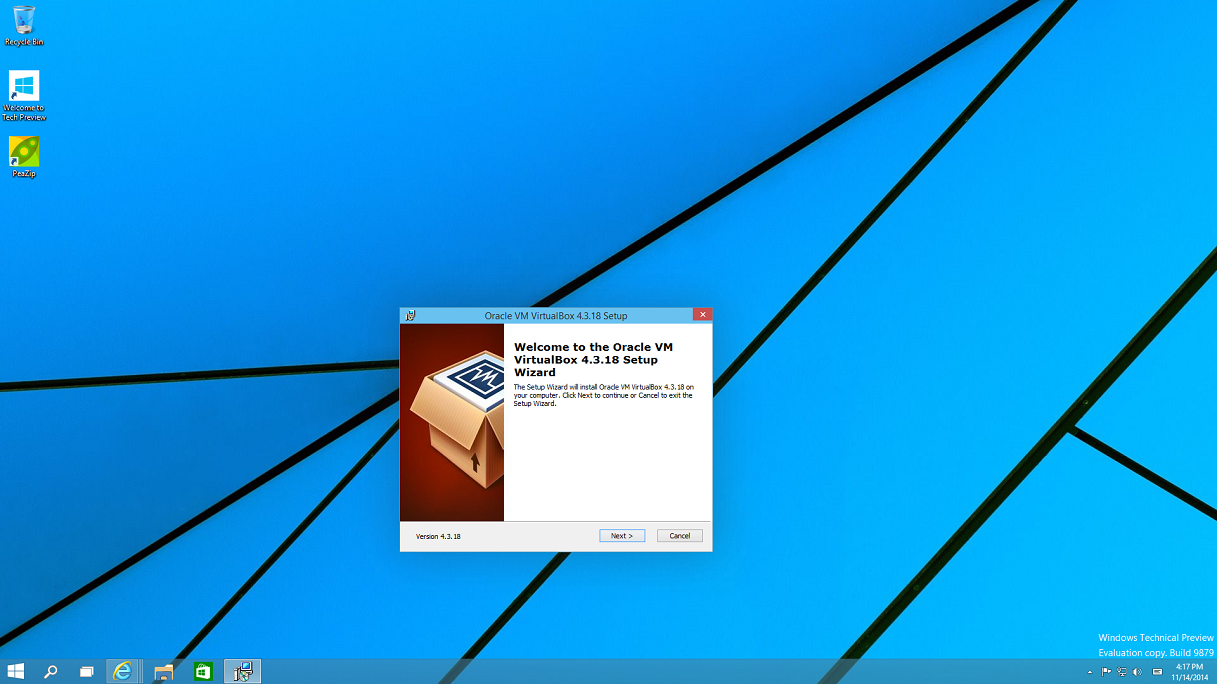Image resolution: width=1217 pixels, height=684 pixels.
Task: Cancel the VirtualBox setup wizard
Action: (679, 536)
